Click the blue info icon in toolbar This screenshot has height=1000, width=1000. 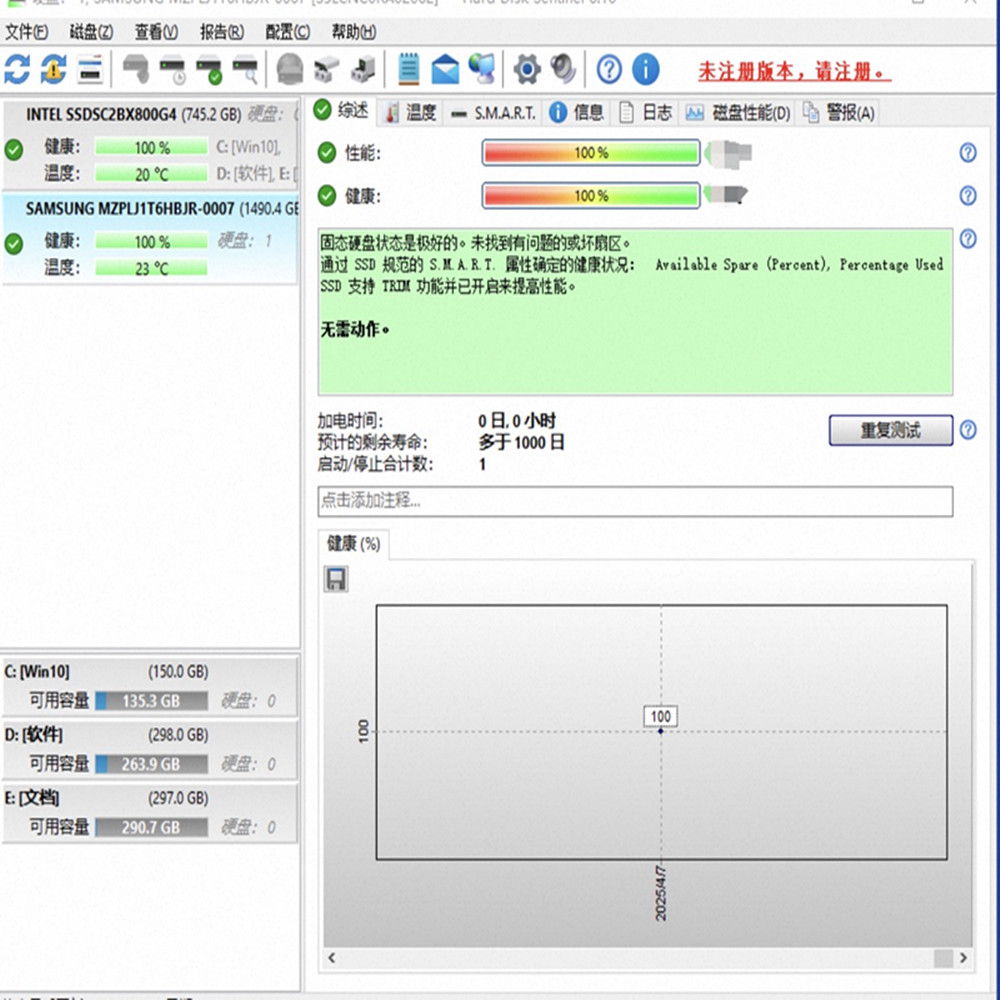pos(646,69)
